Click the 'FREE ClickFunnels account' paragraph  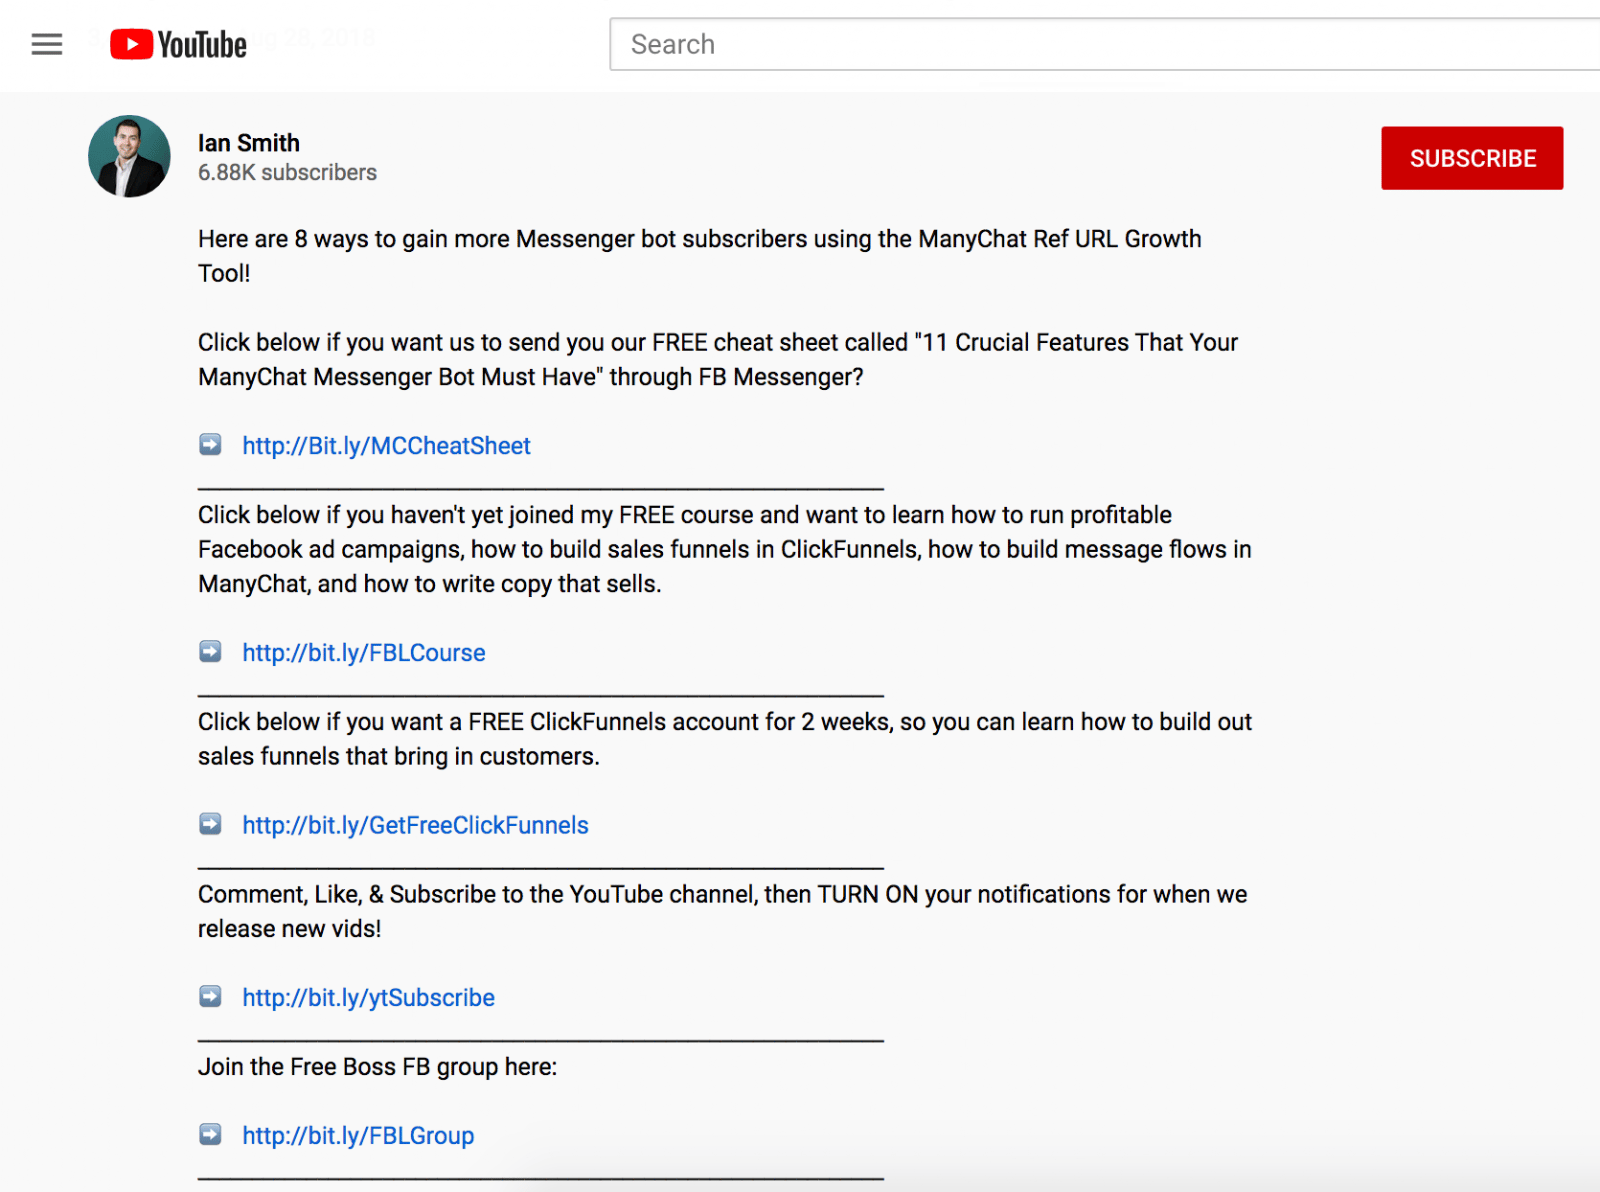click(725, 739)
